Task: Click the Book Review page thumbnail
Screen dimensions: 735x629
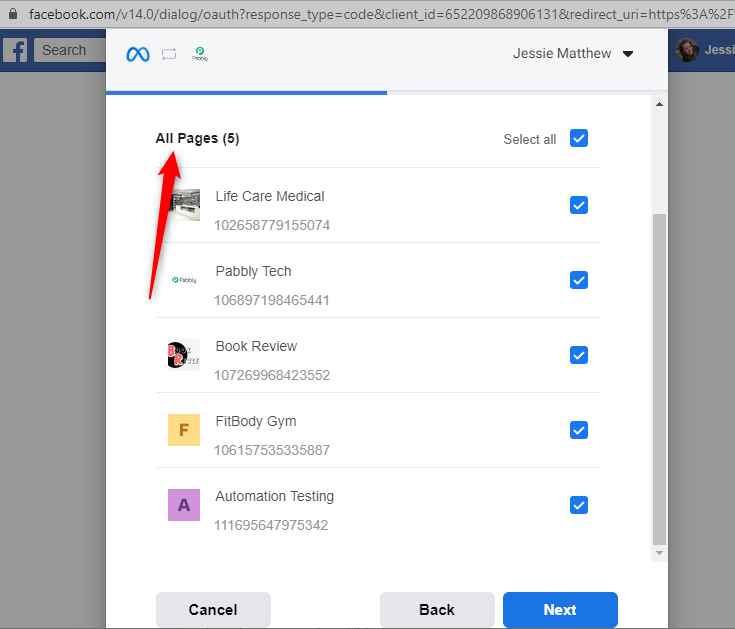Action: pyautogui.click(x=184, y=355)
